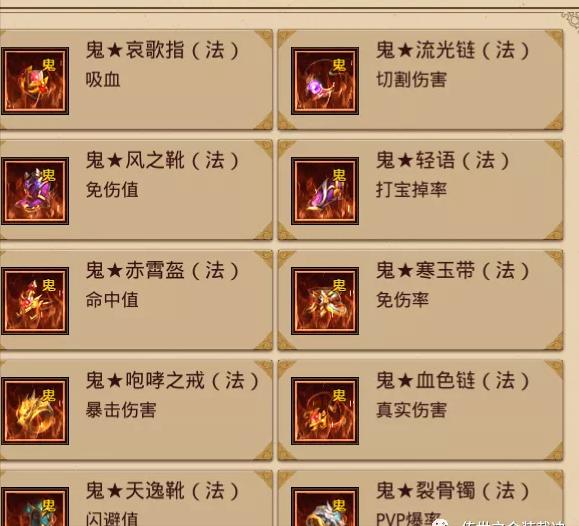Select the 打宝掉率 attribute label
Image resolution: width=579 pixels, height=526 pixels.
point(411,190)
